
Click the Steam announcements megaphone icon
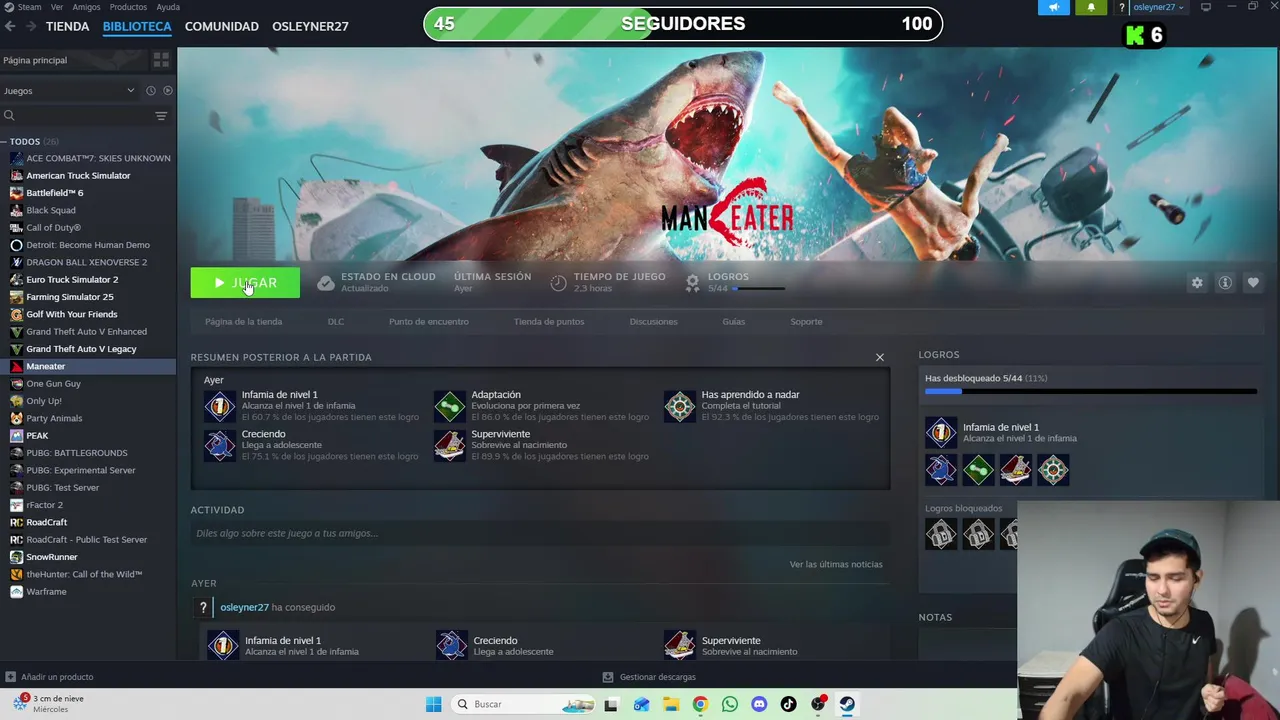1054,7
